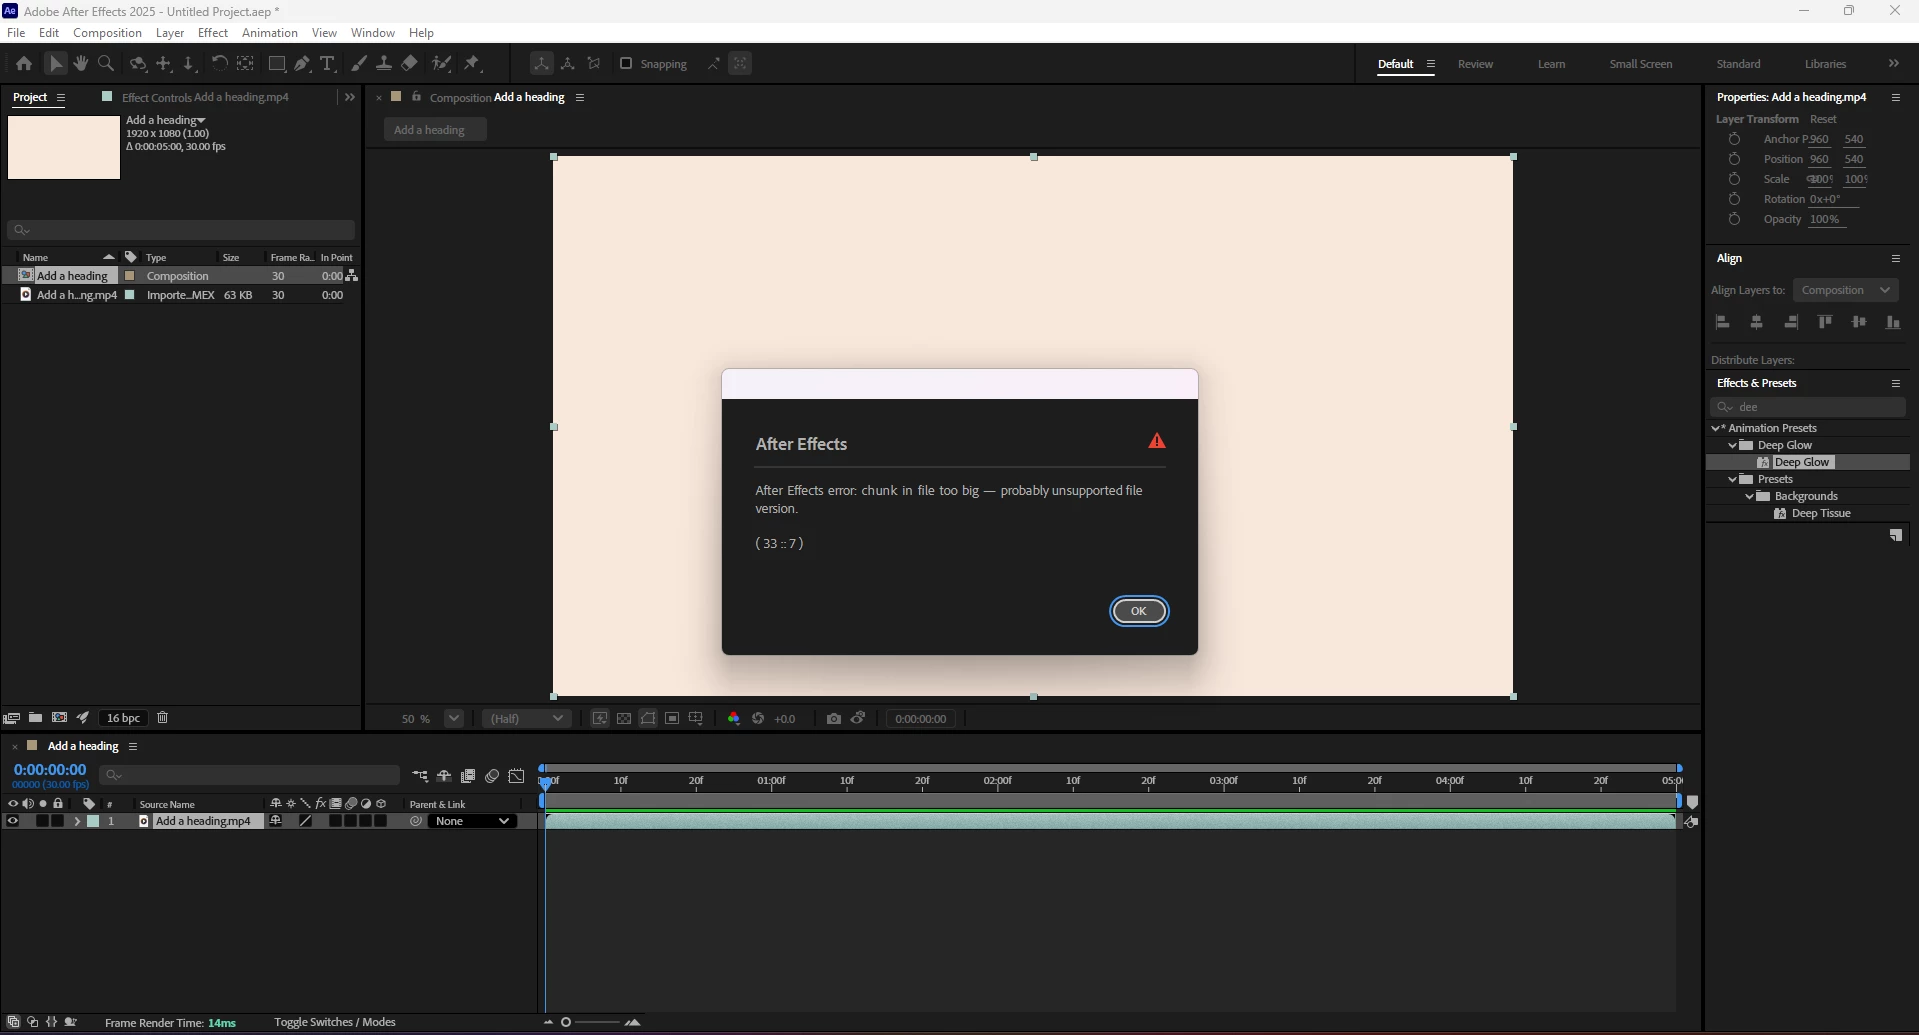
Task: Toggle Opacity stopwatch in Properties panel
Action: tap(1735, 219)
